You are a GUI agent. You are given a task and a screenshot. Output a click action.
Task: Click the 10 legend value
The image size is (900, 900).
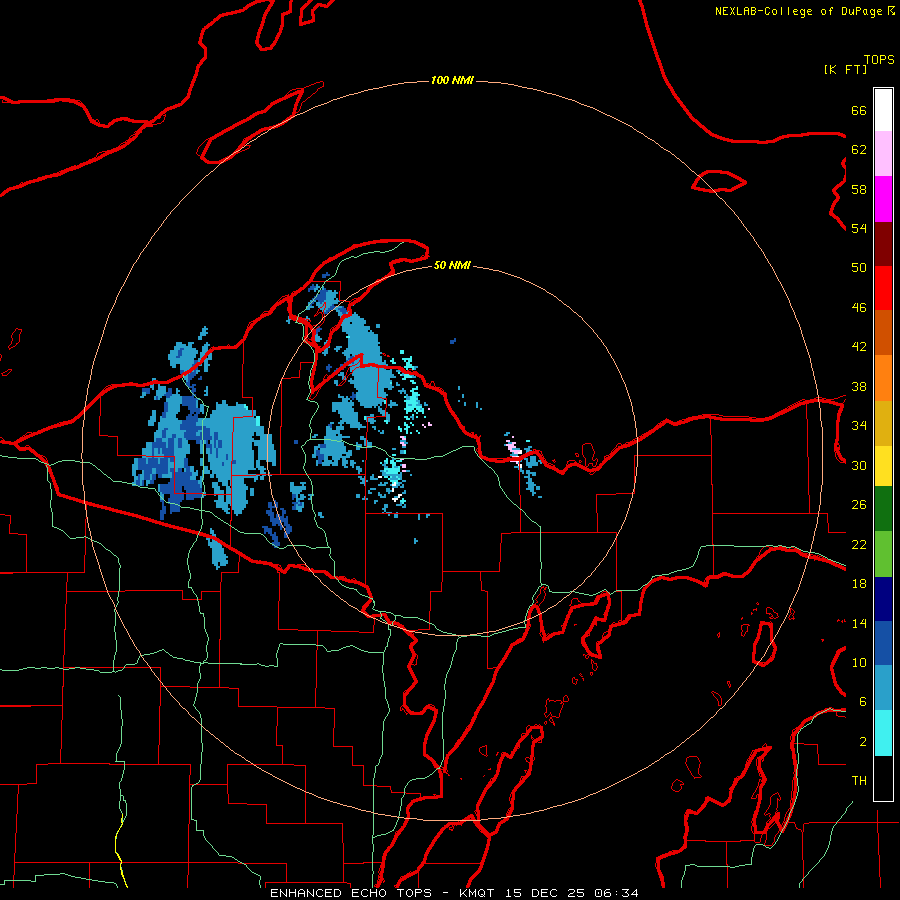coord(859,663)
